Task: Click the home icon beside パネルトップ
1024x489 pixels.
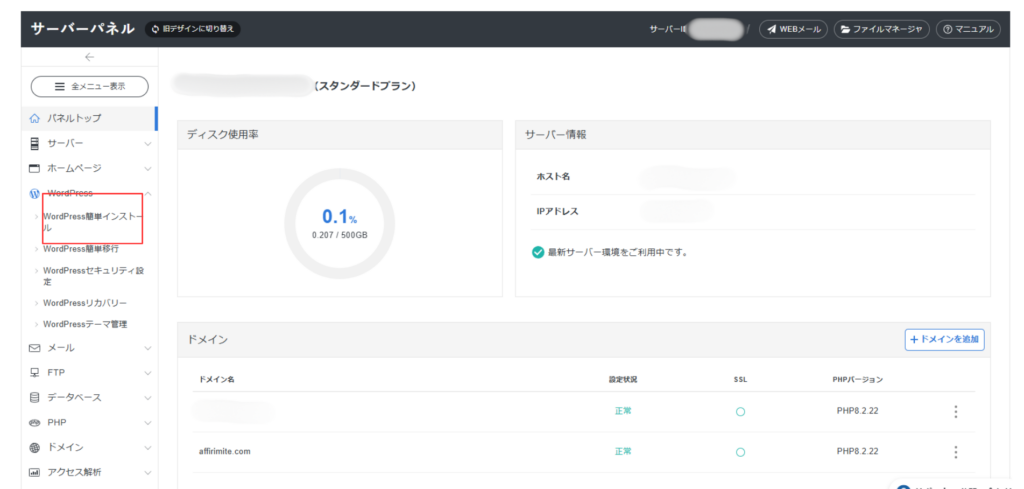Action: (x=35, y=119)
